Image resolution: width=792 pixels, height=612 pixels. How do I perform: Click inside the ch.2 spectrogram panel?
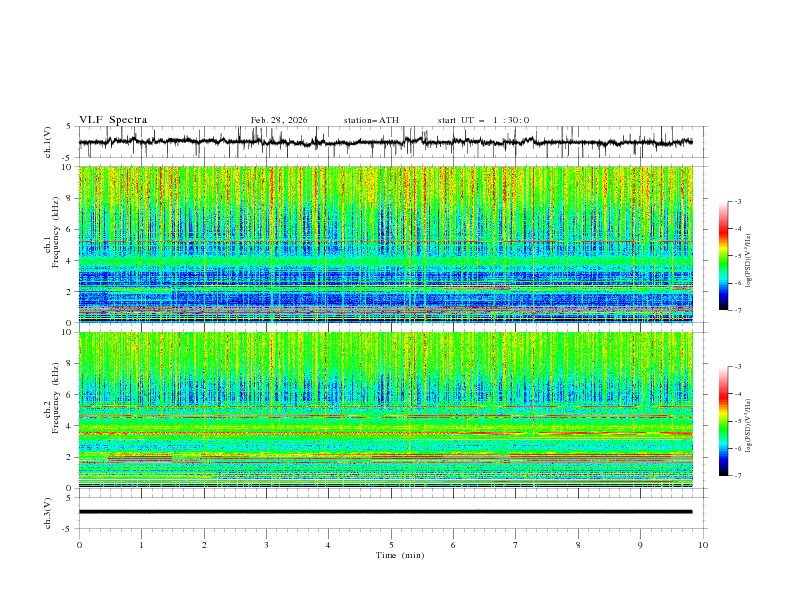tap(385, 410)
